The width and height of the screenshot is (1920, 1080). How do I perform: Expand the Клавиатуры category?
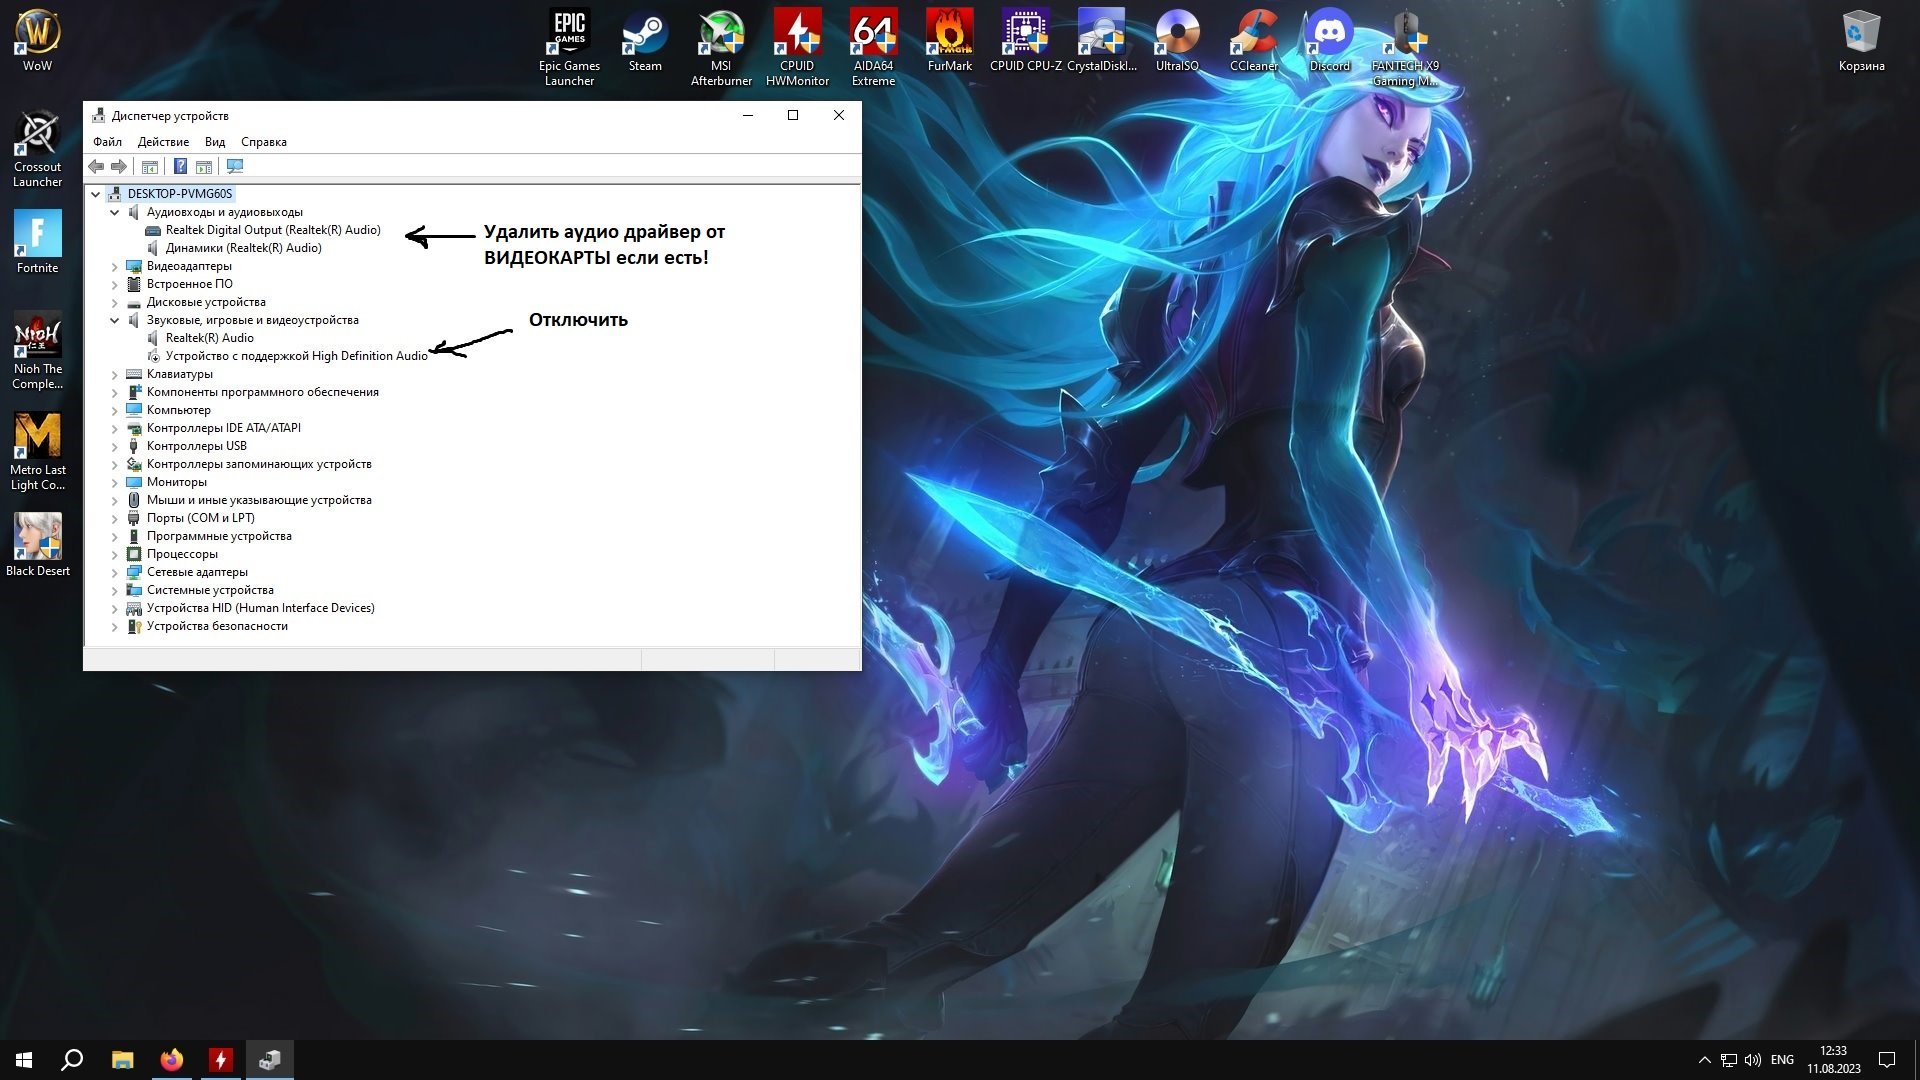click(x=114, y=374)
